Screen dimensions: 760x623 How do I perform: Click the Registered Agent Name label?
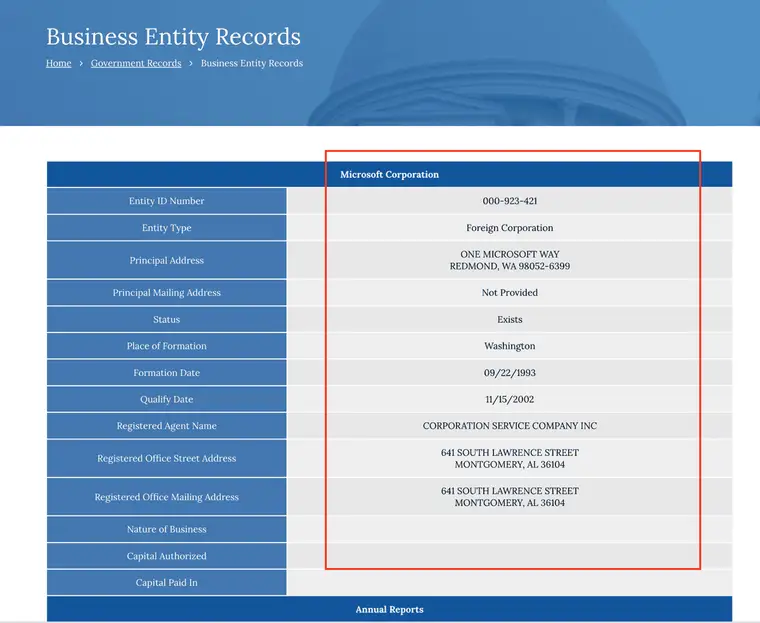point(167,426)
